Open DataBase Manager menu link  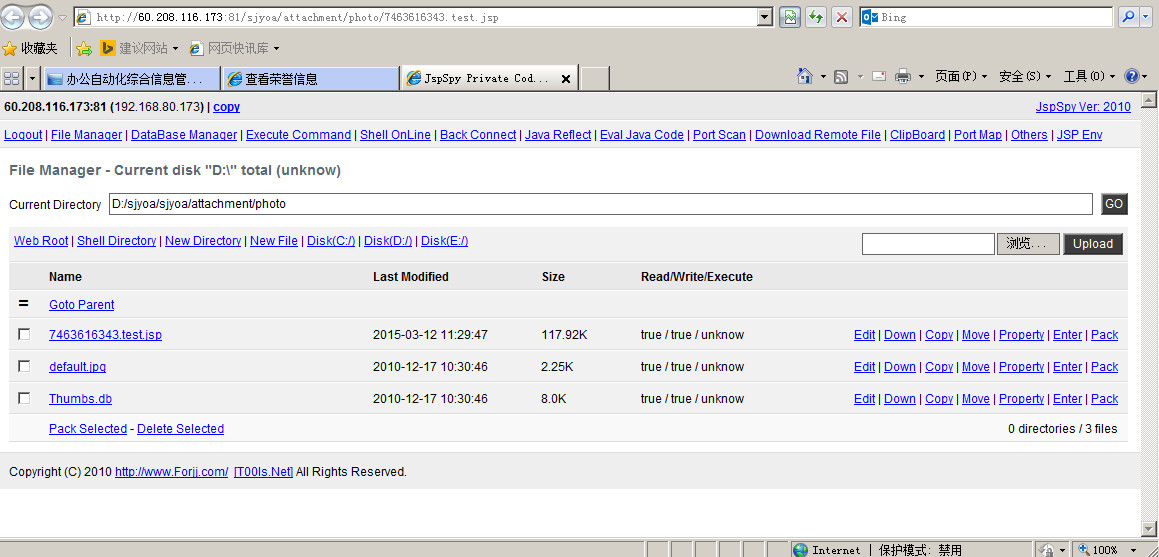[x=184, y=134]
